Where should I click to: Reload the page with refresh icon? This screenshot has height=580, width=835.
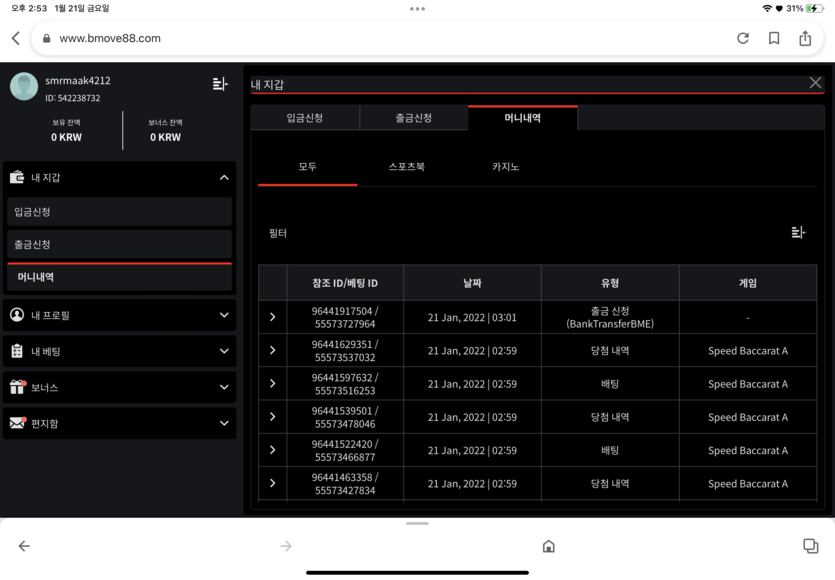coord(743,38)
